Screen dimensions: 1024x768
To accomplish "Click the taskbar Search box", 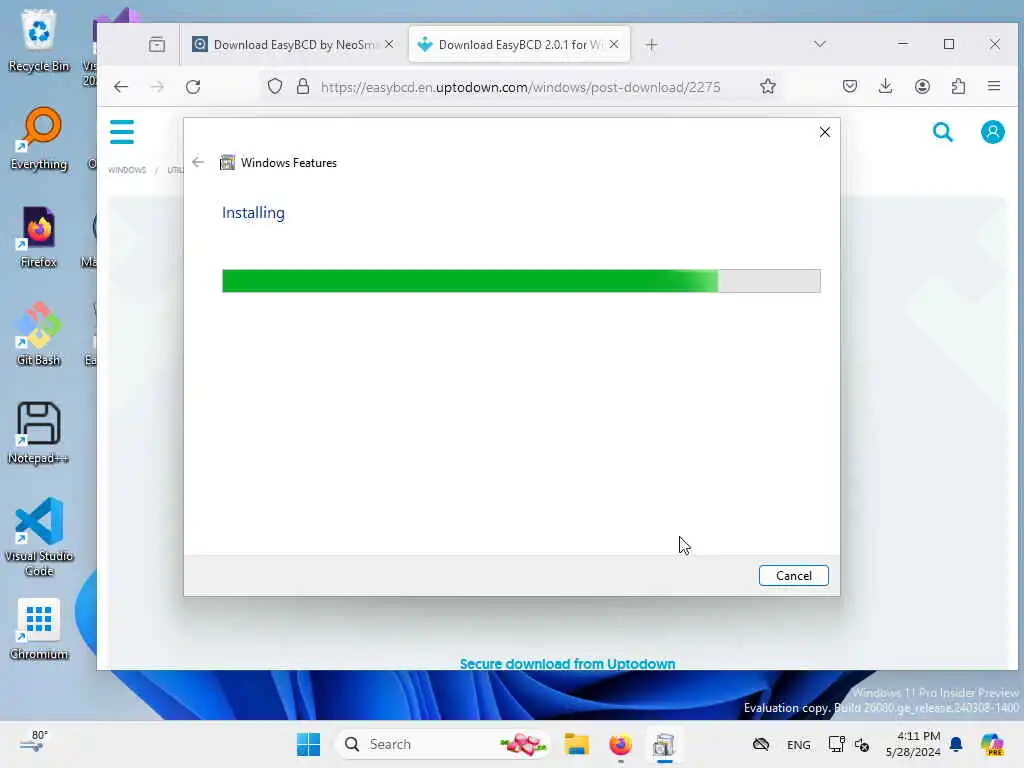I will tap(442, 744).
